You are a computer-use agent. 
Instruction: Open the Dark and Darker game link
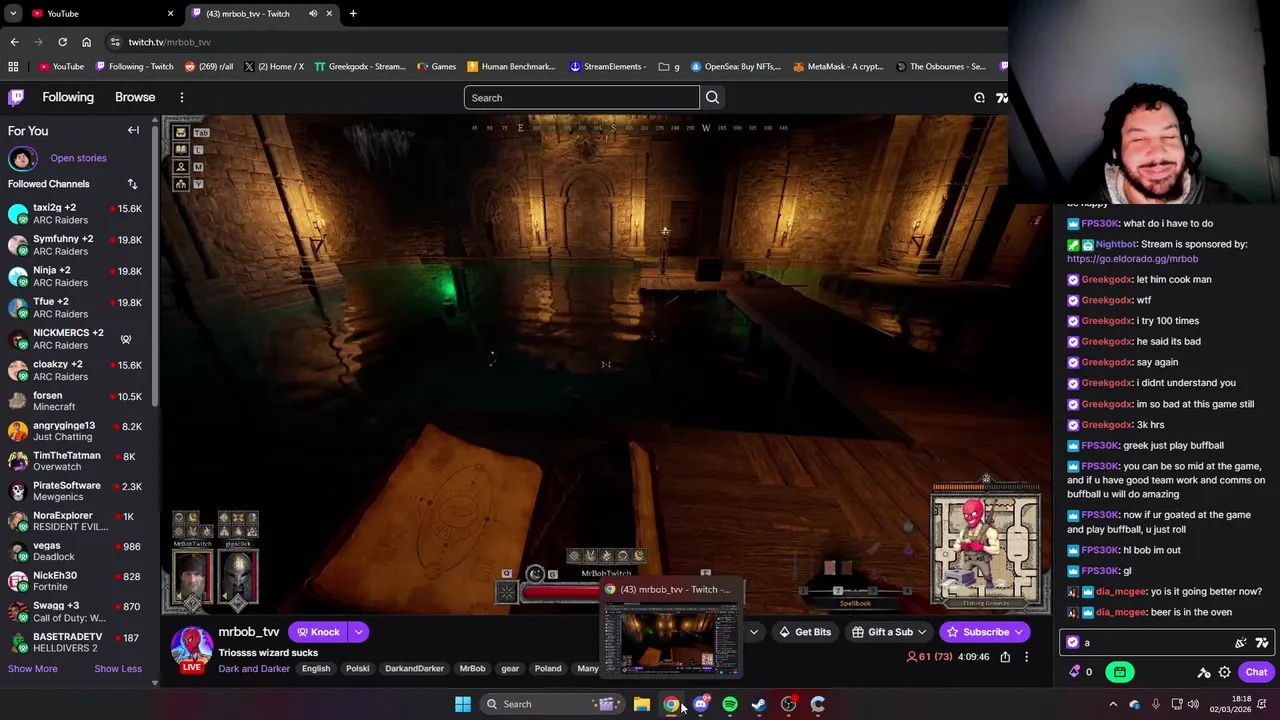point(254,669)
